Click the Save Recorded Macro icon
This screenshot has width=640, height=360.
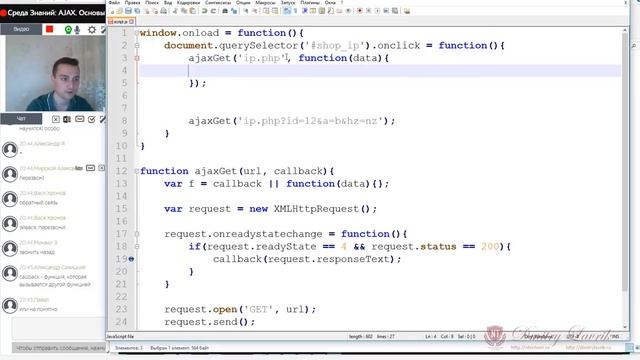(x=395, y=11)
